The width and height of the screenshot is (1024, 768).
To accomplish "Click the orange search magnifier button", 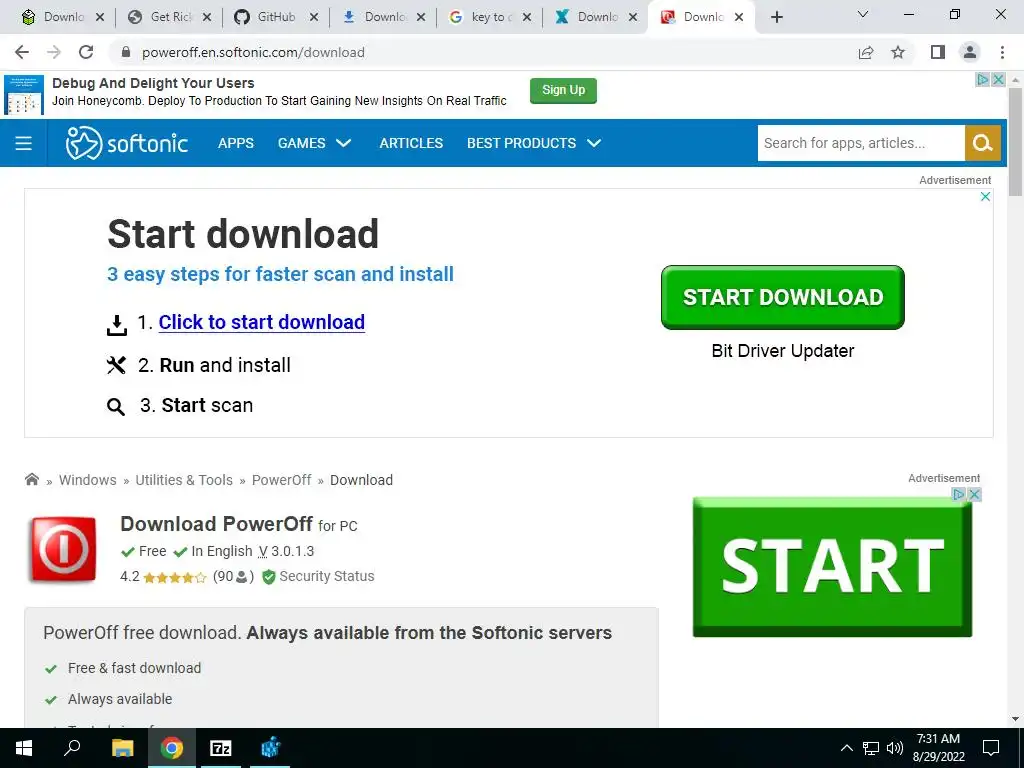I will [982, 143].
